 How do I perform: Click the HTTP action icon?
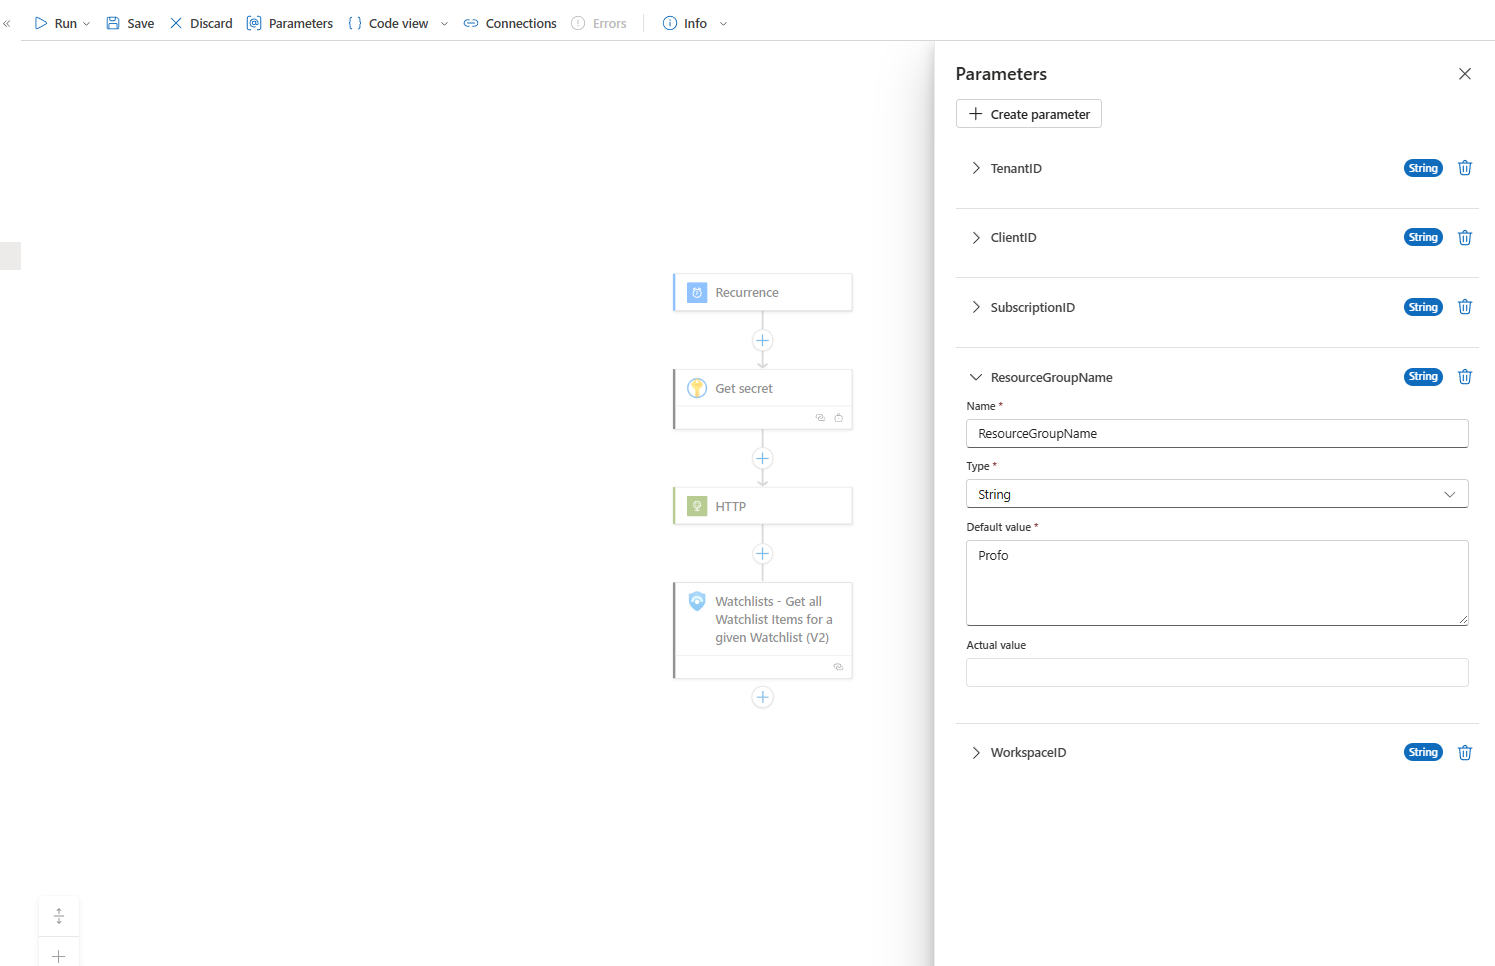pos(697,507)
